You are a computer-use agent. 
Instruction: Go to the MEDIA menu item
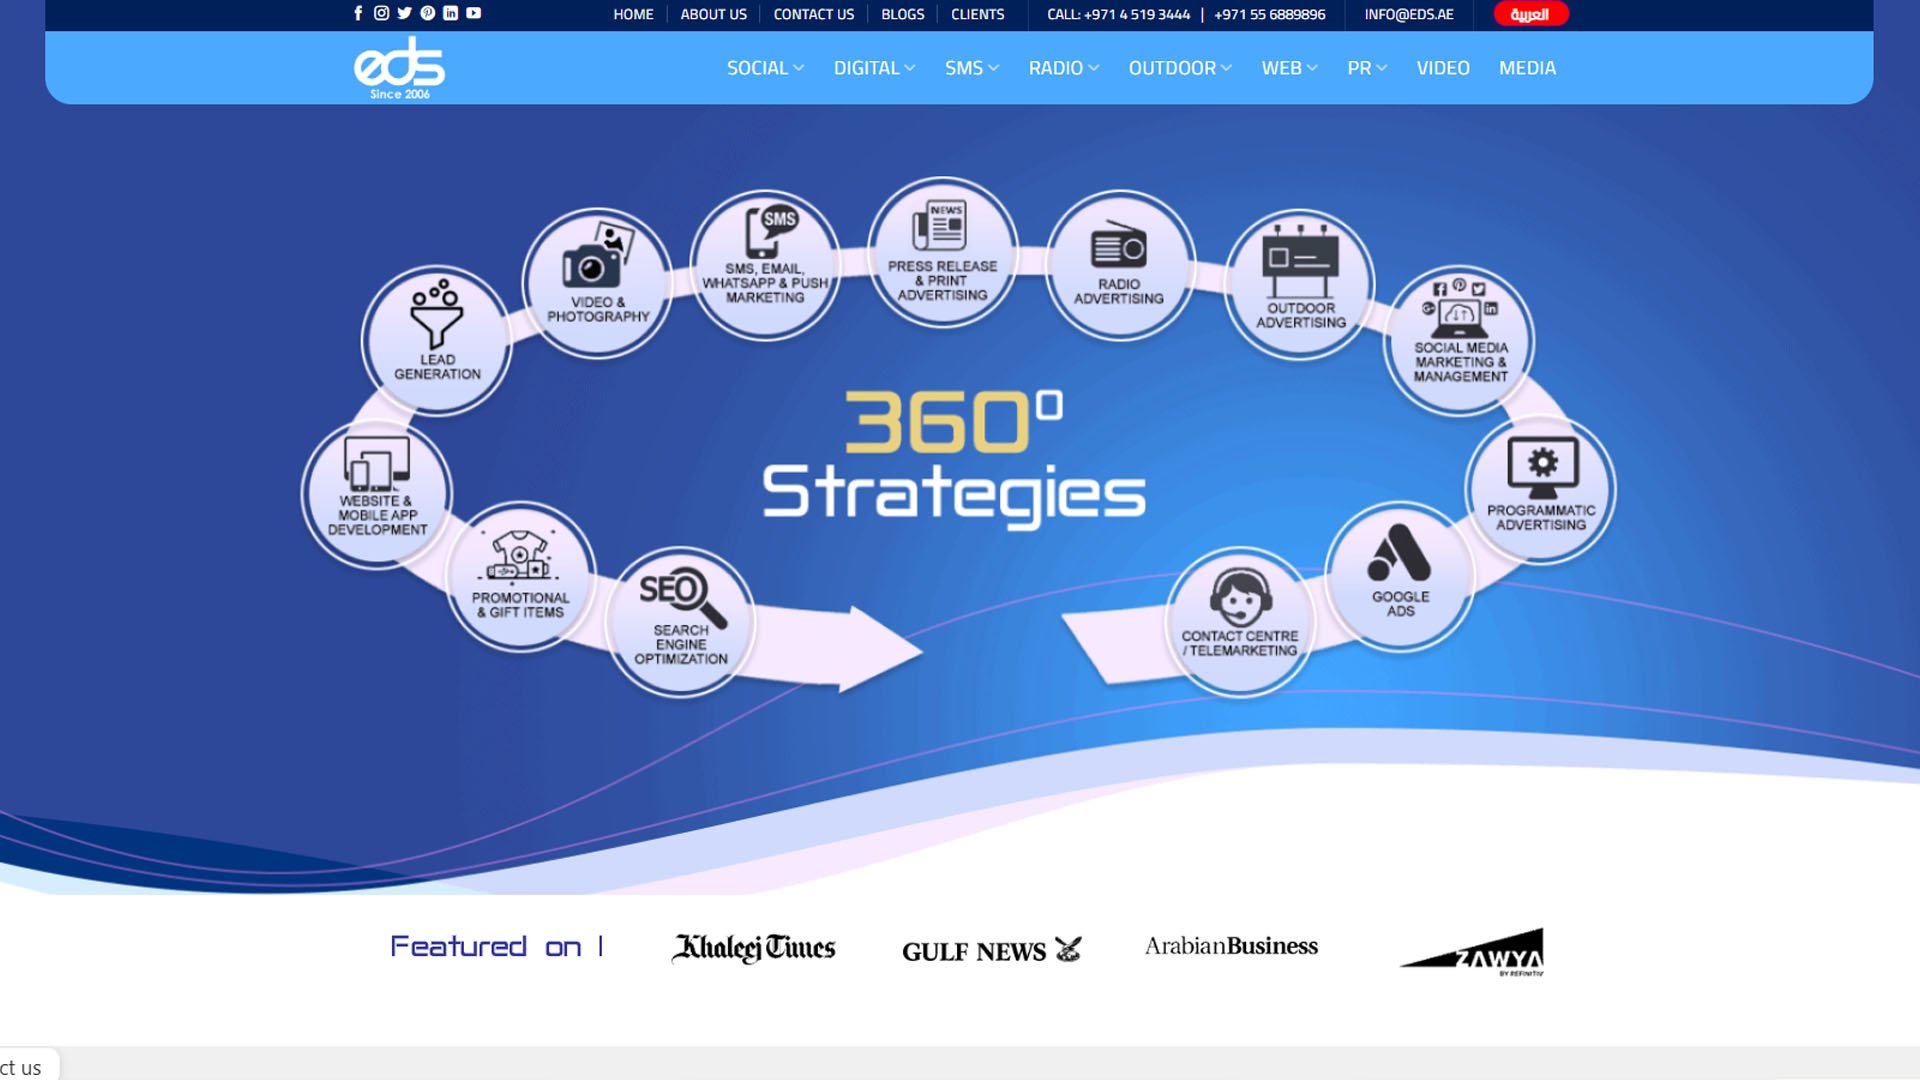(1527, 68)
